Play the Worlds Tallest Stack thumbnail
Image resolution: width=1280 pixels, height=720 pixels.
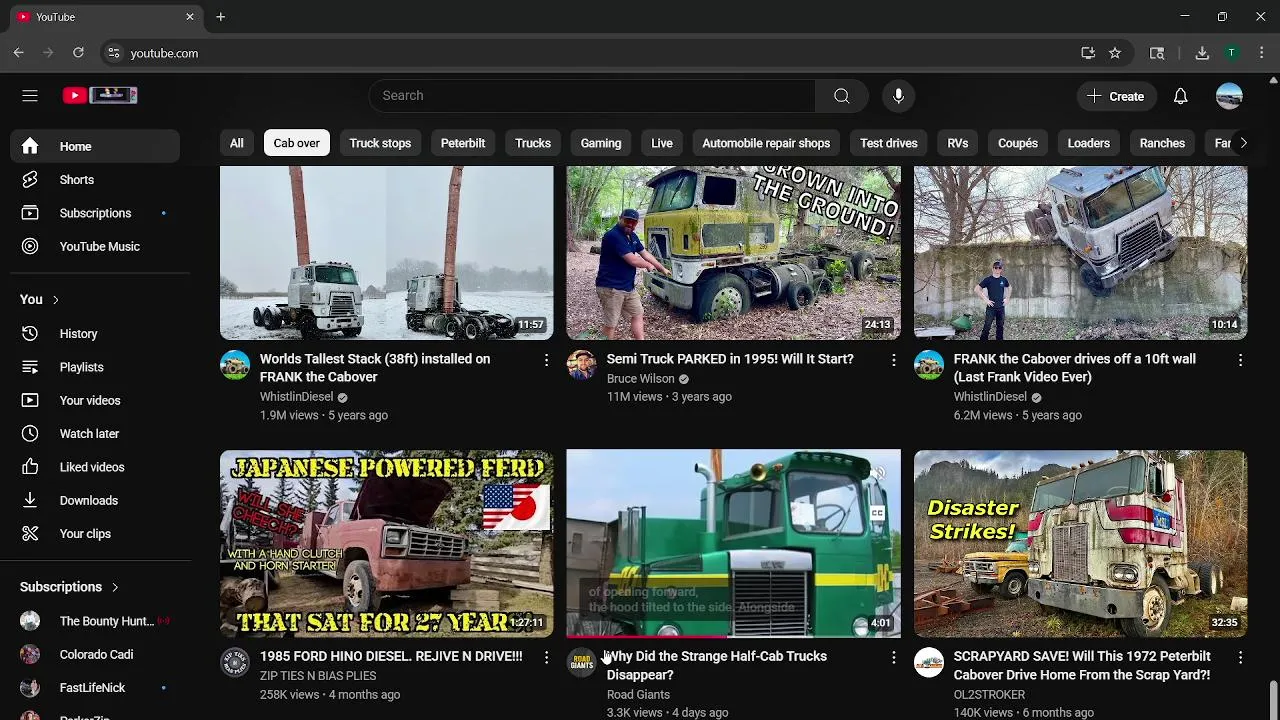(x=386, y=253)
